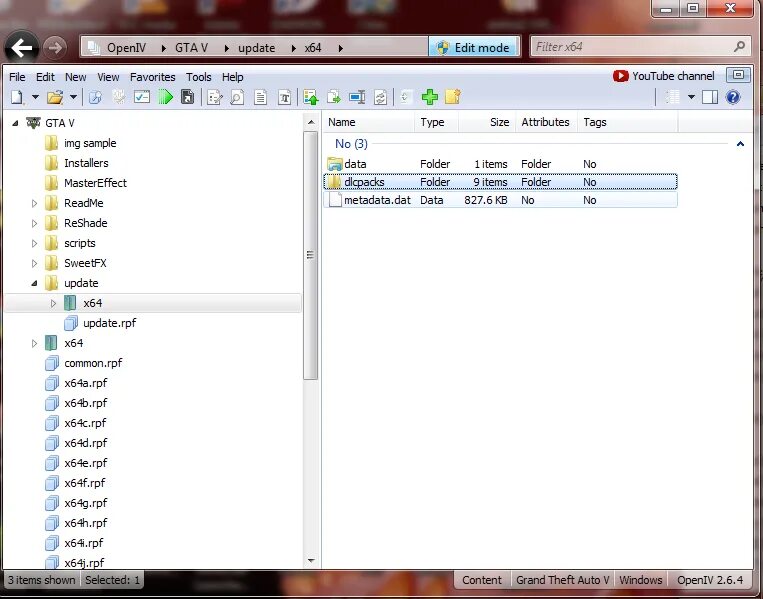763x599 pixels.
Task: Expand the scripts folder tree node
Action: (x=35, y=243)
